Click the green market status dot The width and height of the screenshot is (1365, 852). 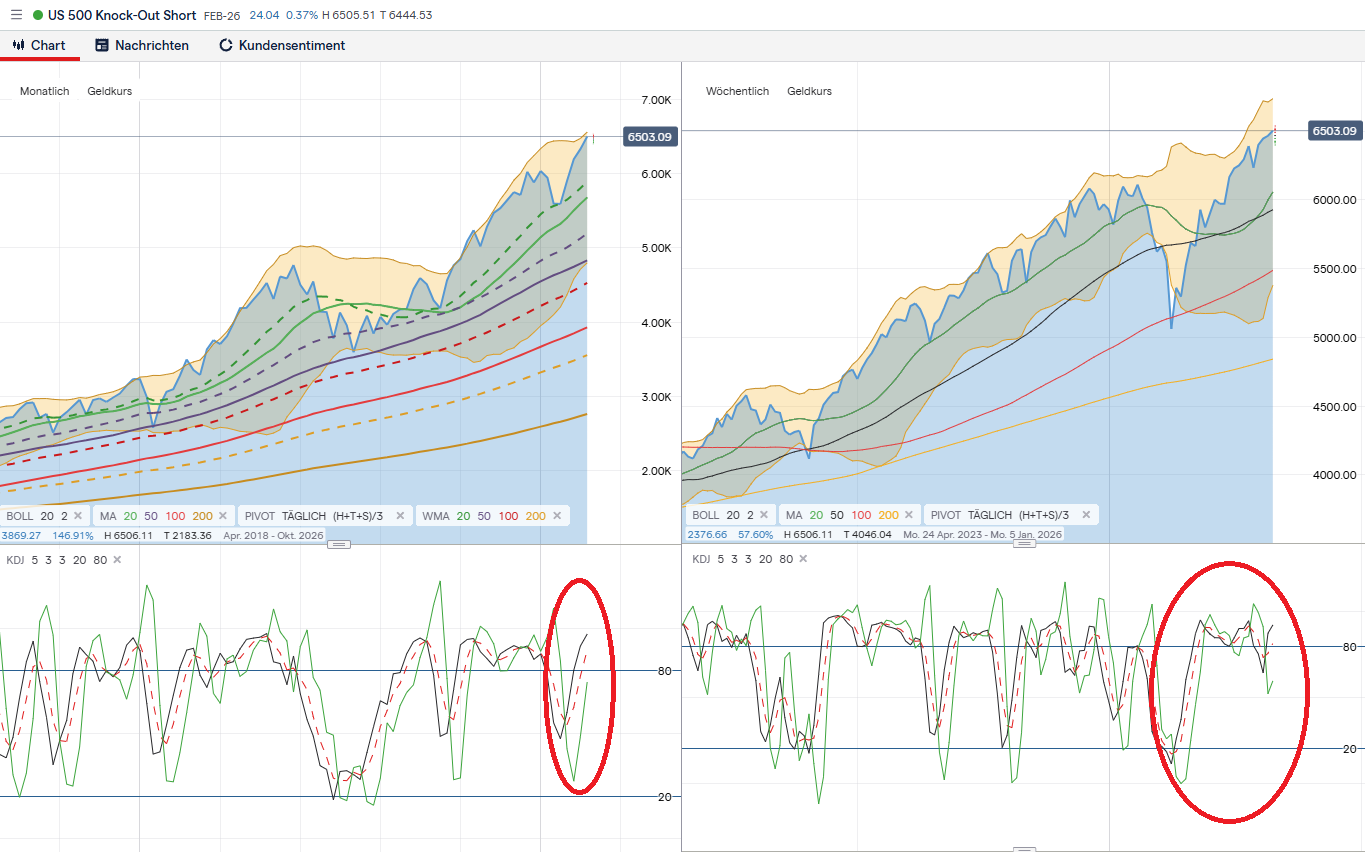(38, 15)
